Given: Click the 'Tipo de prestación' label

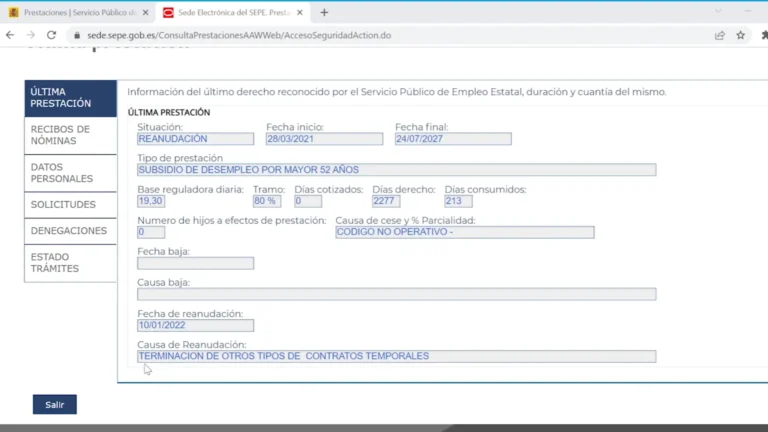Looking at the screenshot, I should pyautogui.click(x=180, y=158).
